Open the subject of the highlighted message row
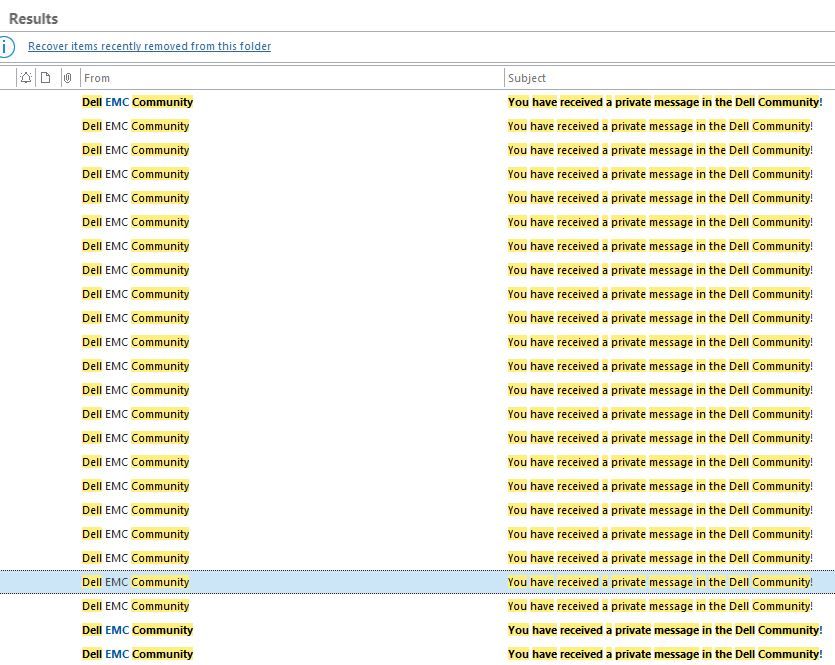This screenshot has height=665, width=835. pos(660,582)
